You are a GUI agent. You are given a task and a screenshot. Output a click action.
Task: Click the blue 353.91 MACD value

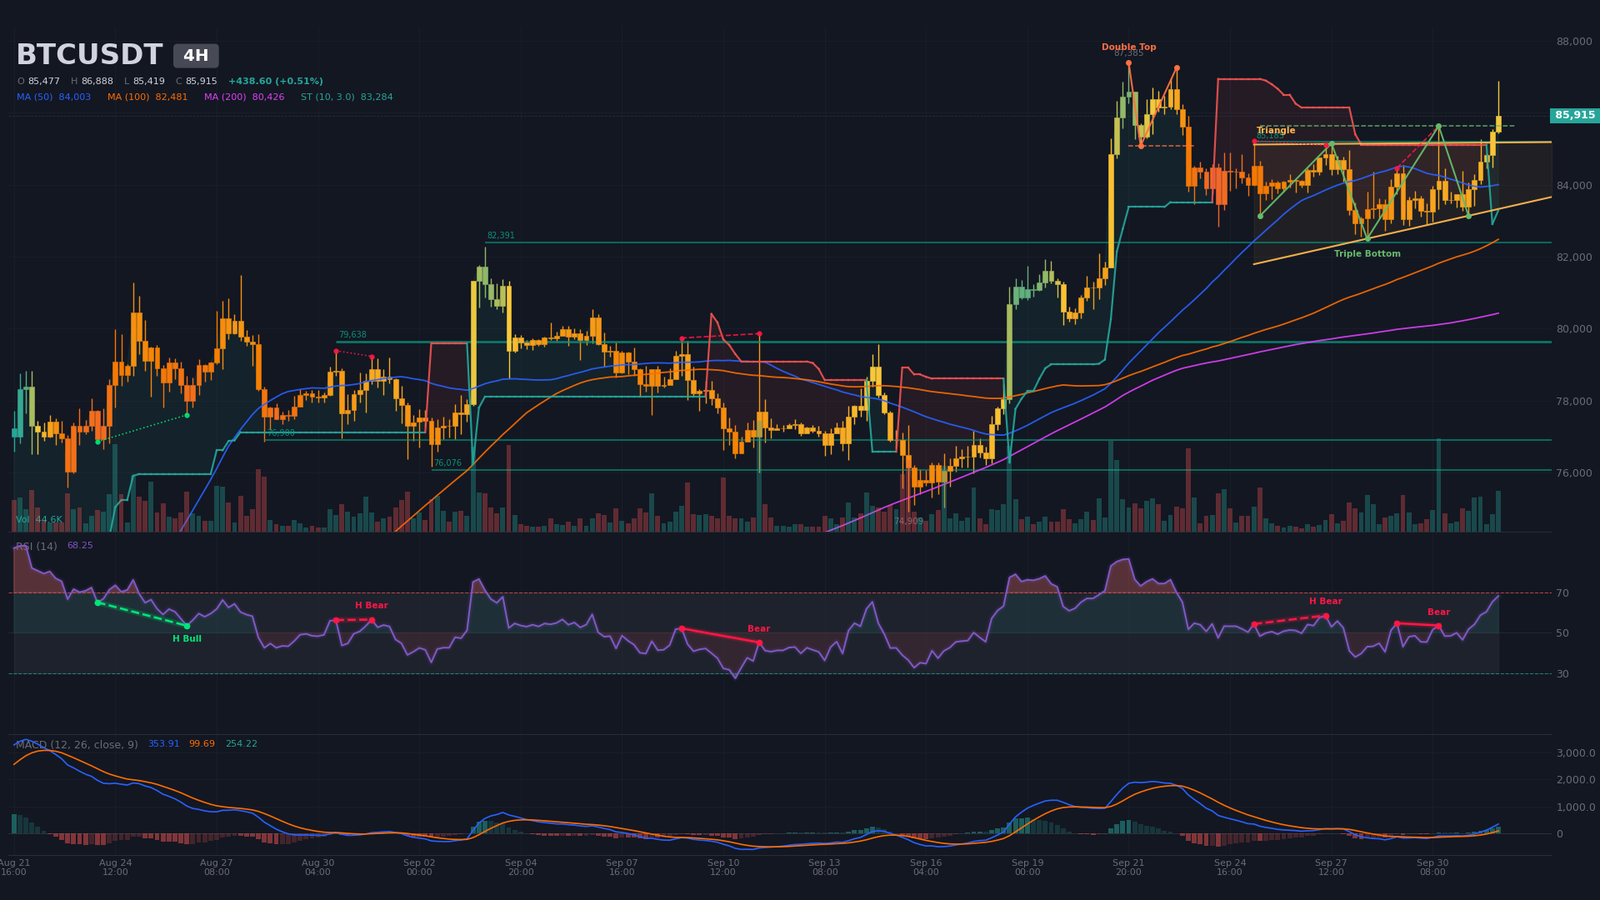(x=164, y=744)
